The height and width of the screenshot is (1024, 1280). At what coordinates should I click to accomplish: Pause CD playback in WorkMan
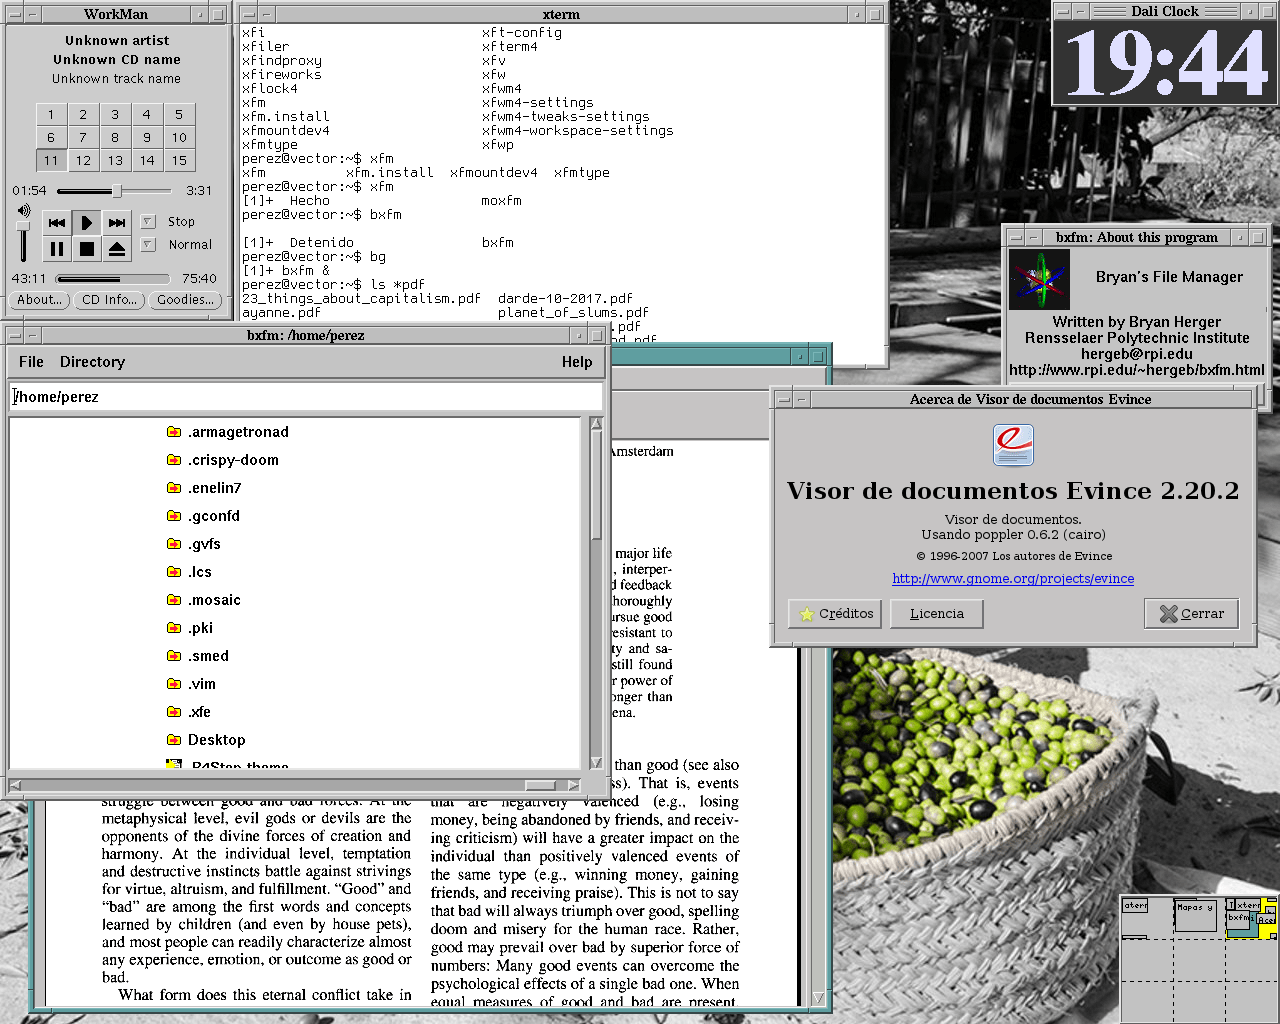(x=57, y=248)
